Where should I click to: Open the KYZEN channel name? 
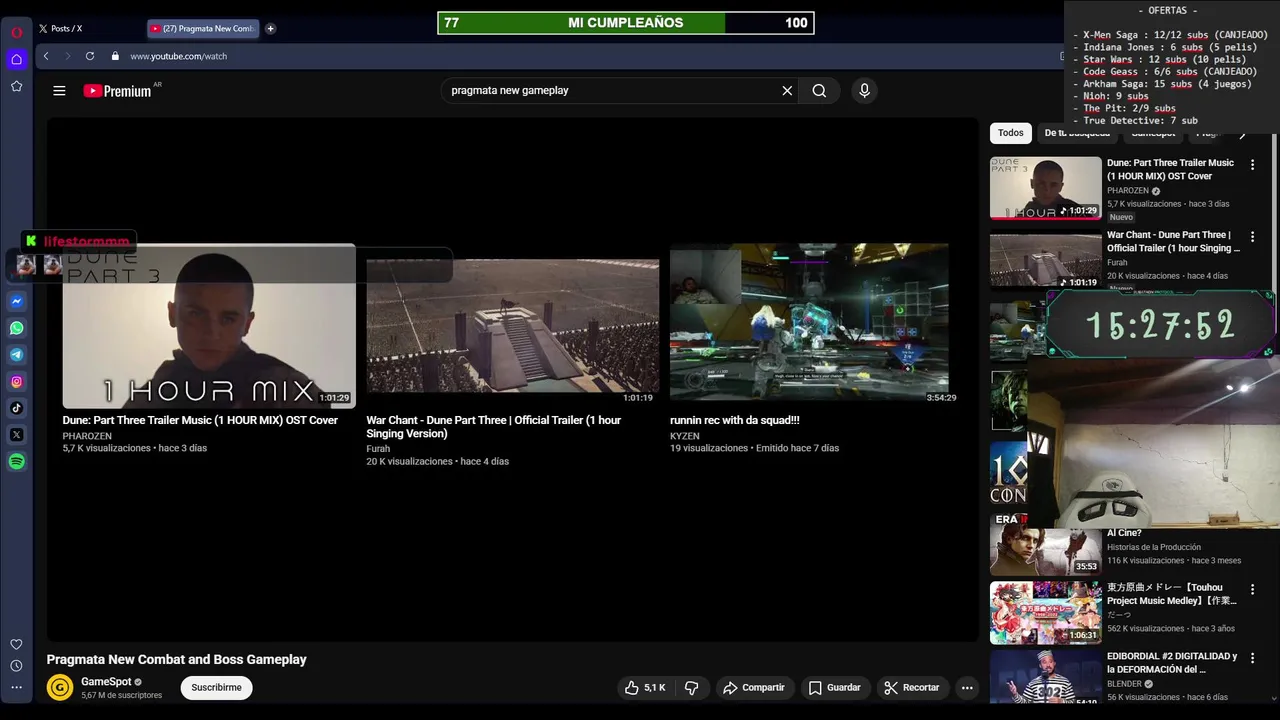click(685, 437)
